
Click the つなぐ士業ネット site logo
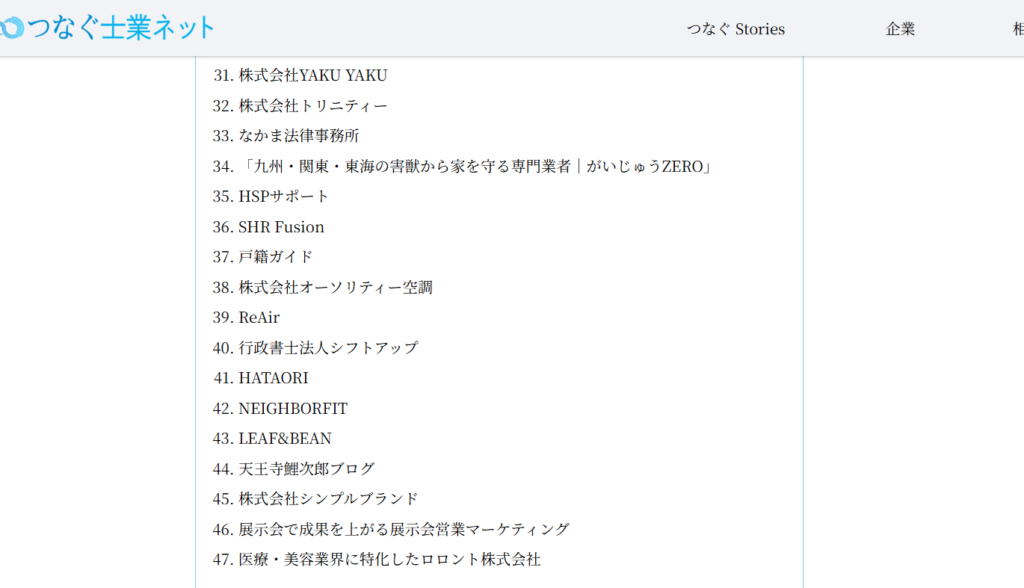(108, 28)
